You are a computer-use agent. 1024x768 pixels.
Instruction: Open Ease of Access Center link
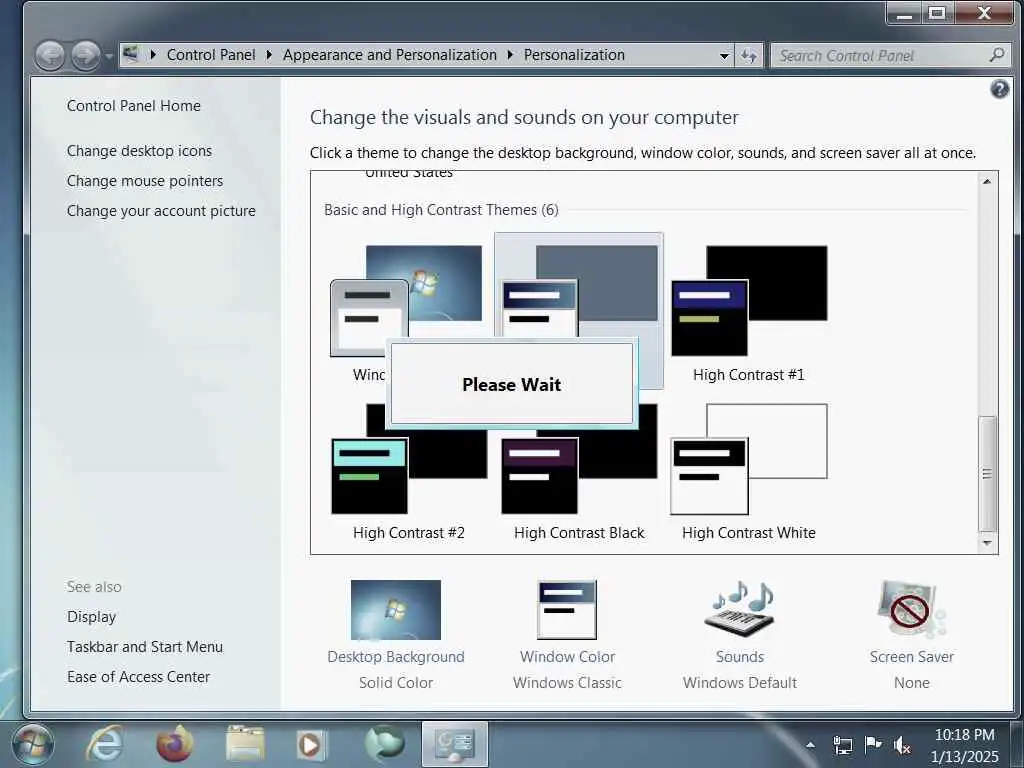[138, 677]
